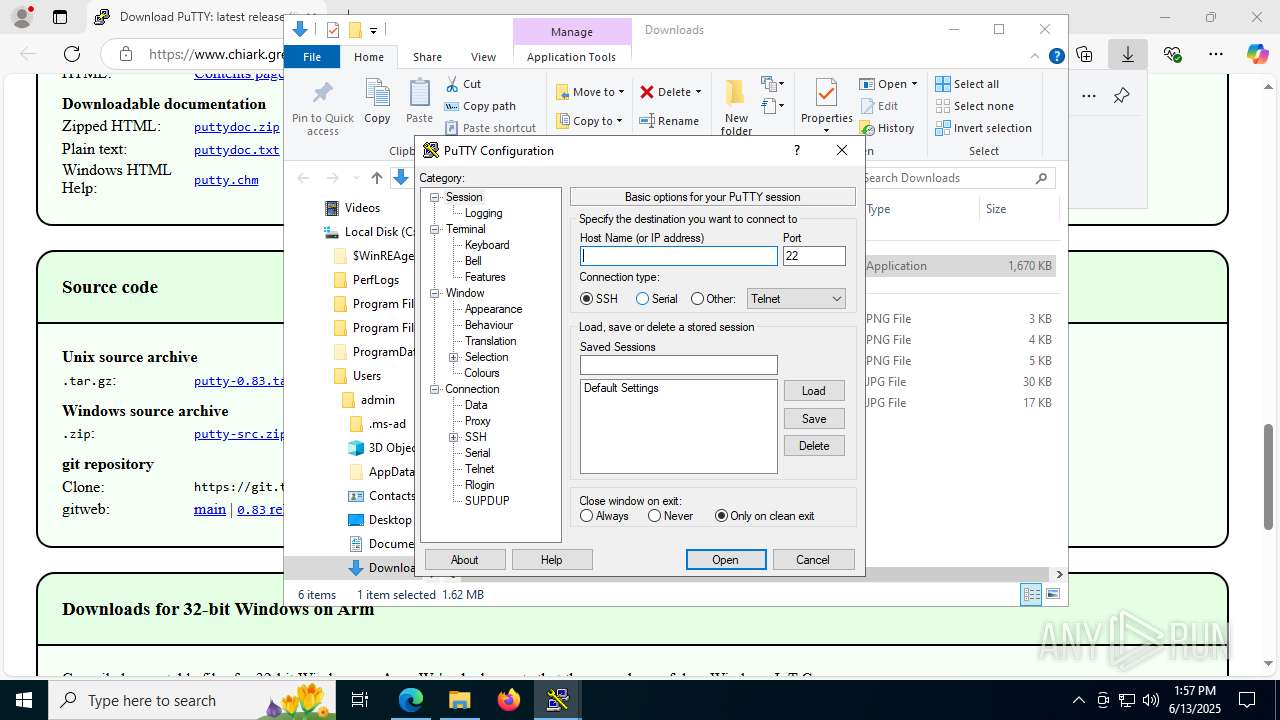Click the Delete session button

tap(814, 446)
